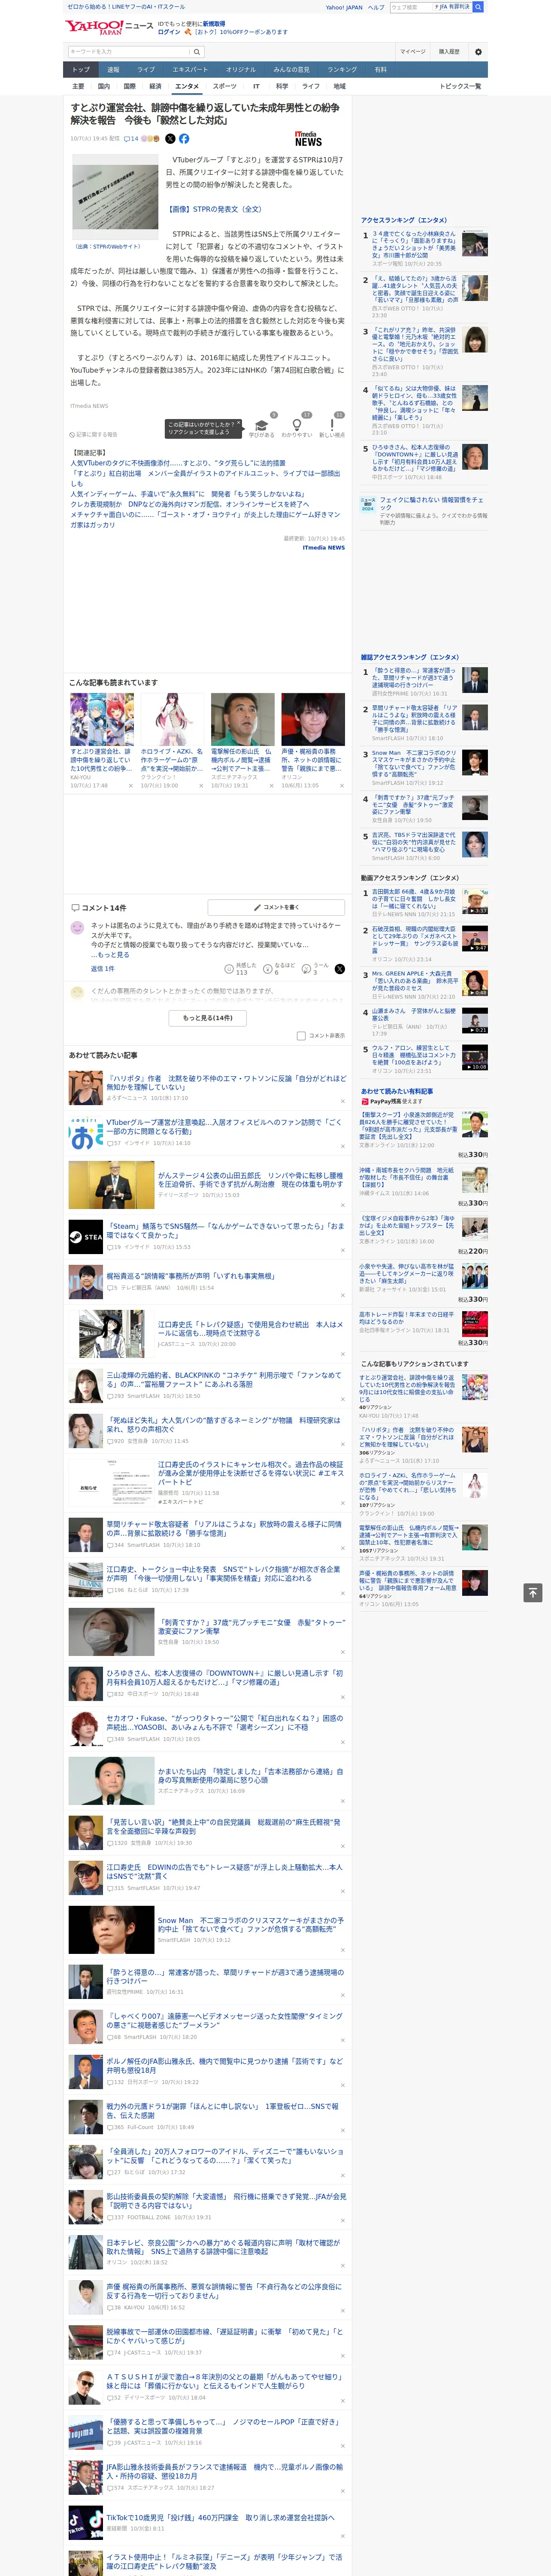The width and height of the screenshot is (551, 2576).
Task: Open 【画像】STPRの発表文（全文） link
Action: (215, 209)
